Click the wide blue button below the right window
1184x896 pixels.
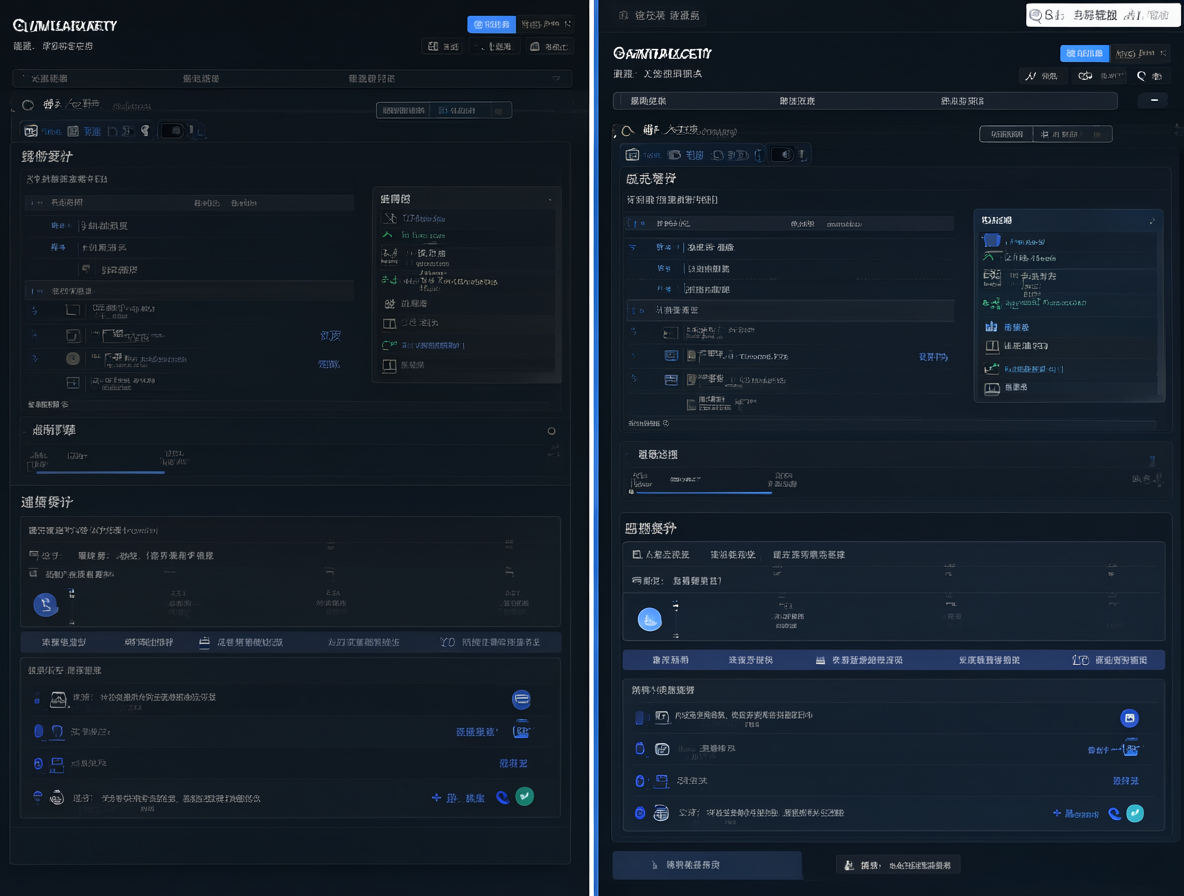tap(707, 865)
